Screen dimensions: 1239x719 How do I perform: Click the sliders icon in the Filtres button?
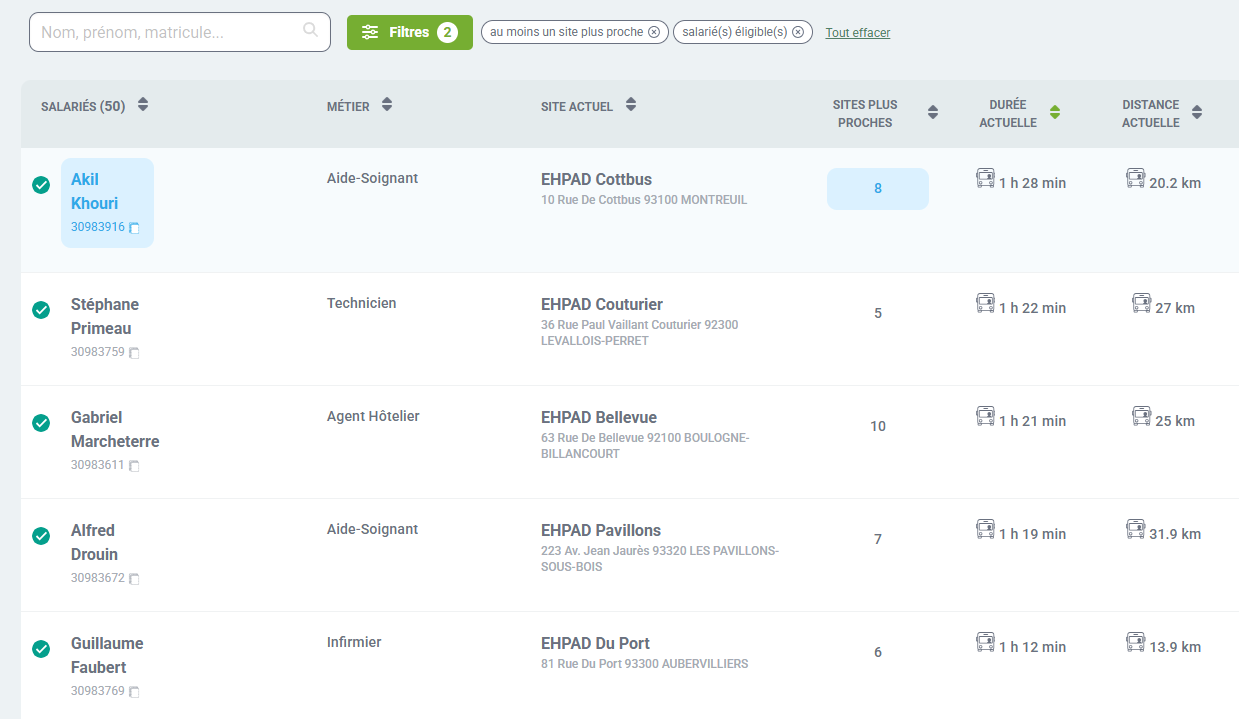370,32
